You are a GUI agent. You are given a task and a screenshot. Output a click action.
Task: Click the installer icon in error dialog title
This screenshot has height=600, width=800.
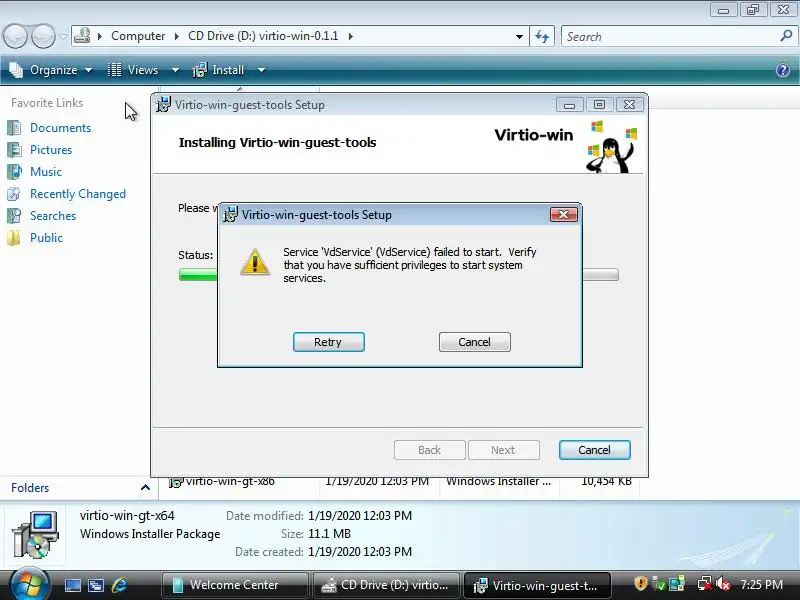(x=231, y=214)
